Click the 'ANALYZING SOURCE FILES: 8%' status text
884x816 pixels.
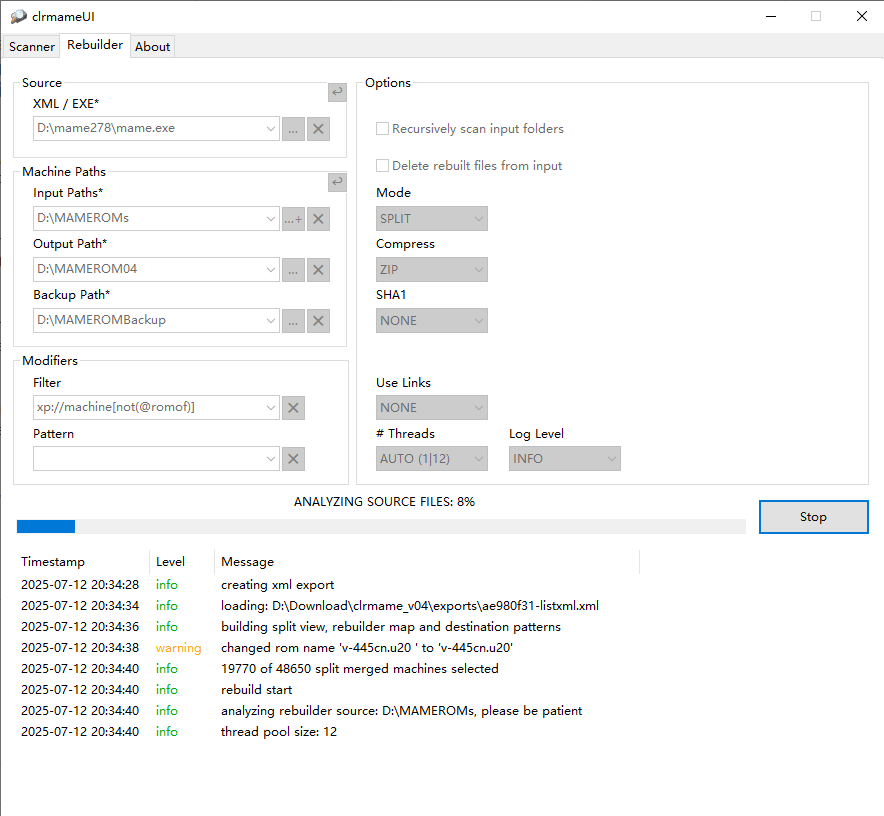(x=384, y=502)
